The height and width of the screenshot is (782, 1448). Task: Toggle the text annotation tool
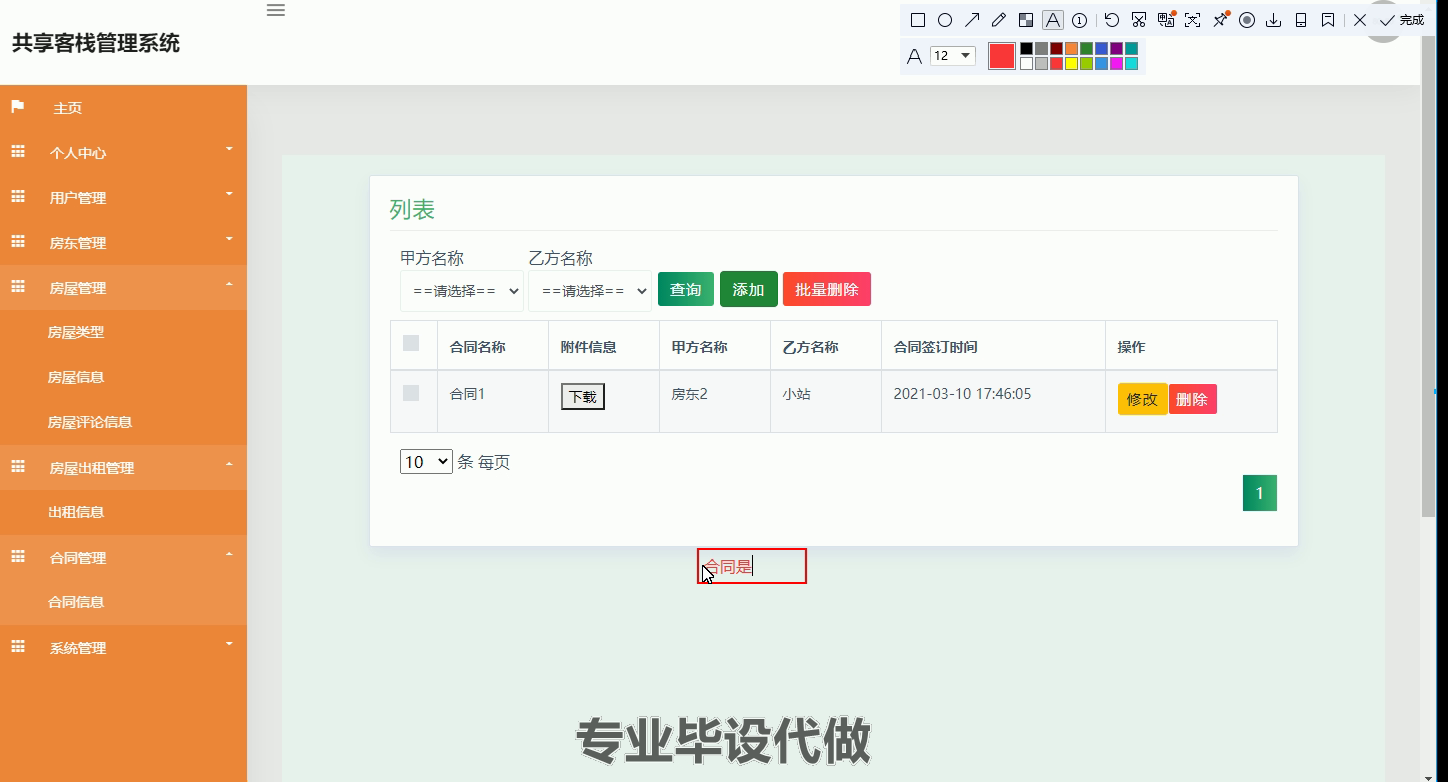[1053, 20]
